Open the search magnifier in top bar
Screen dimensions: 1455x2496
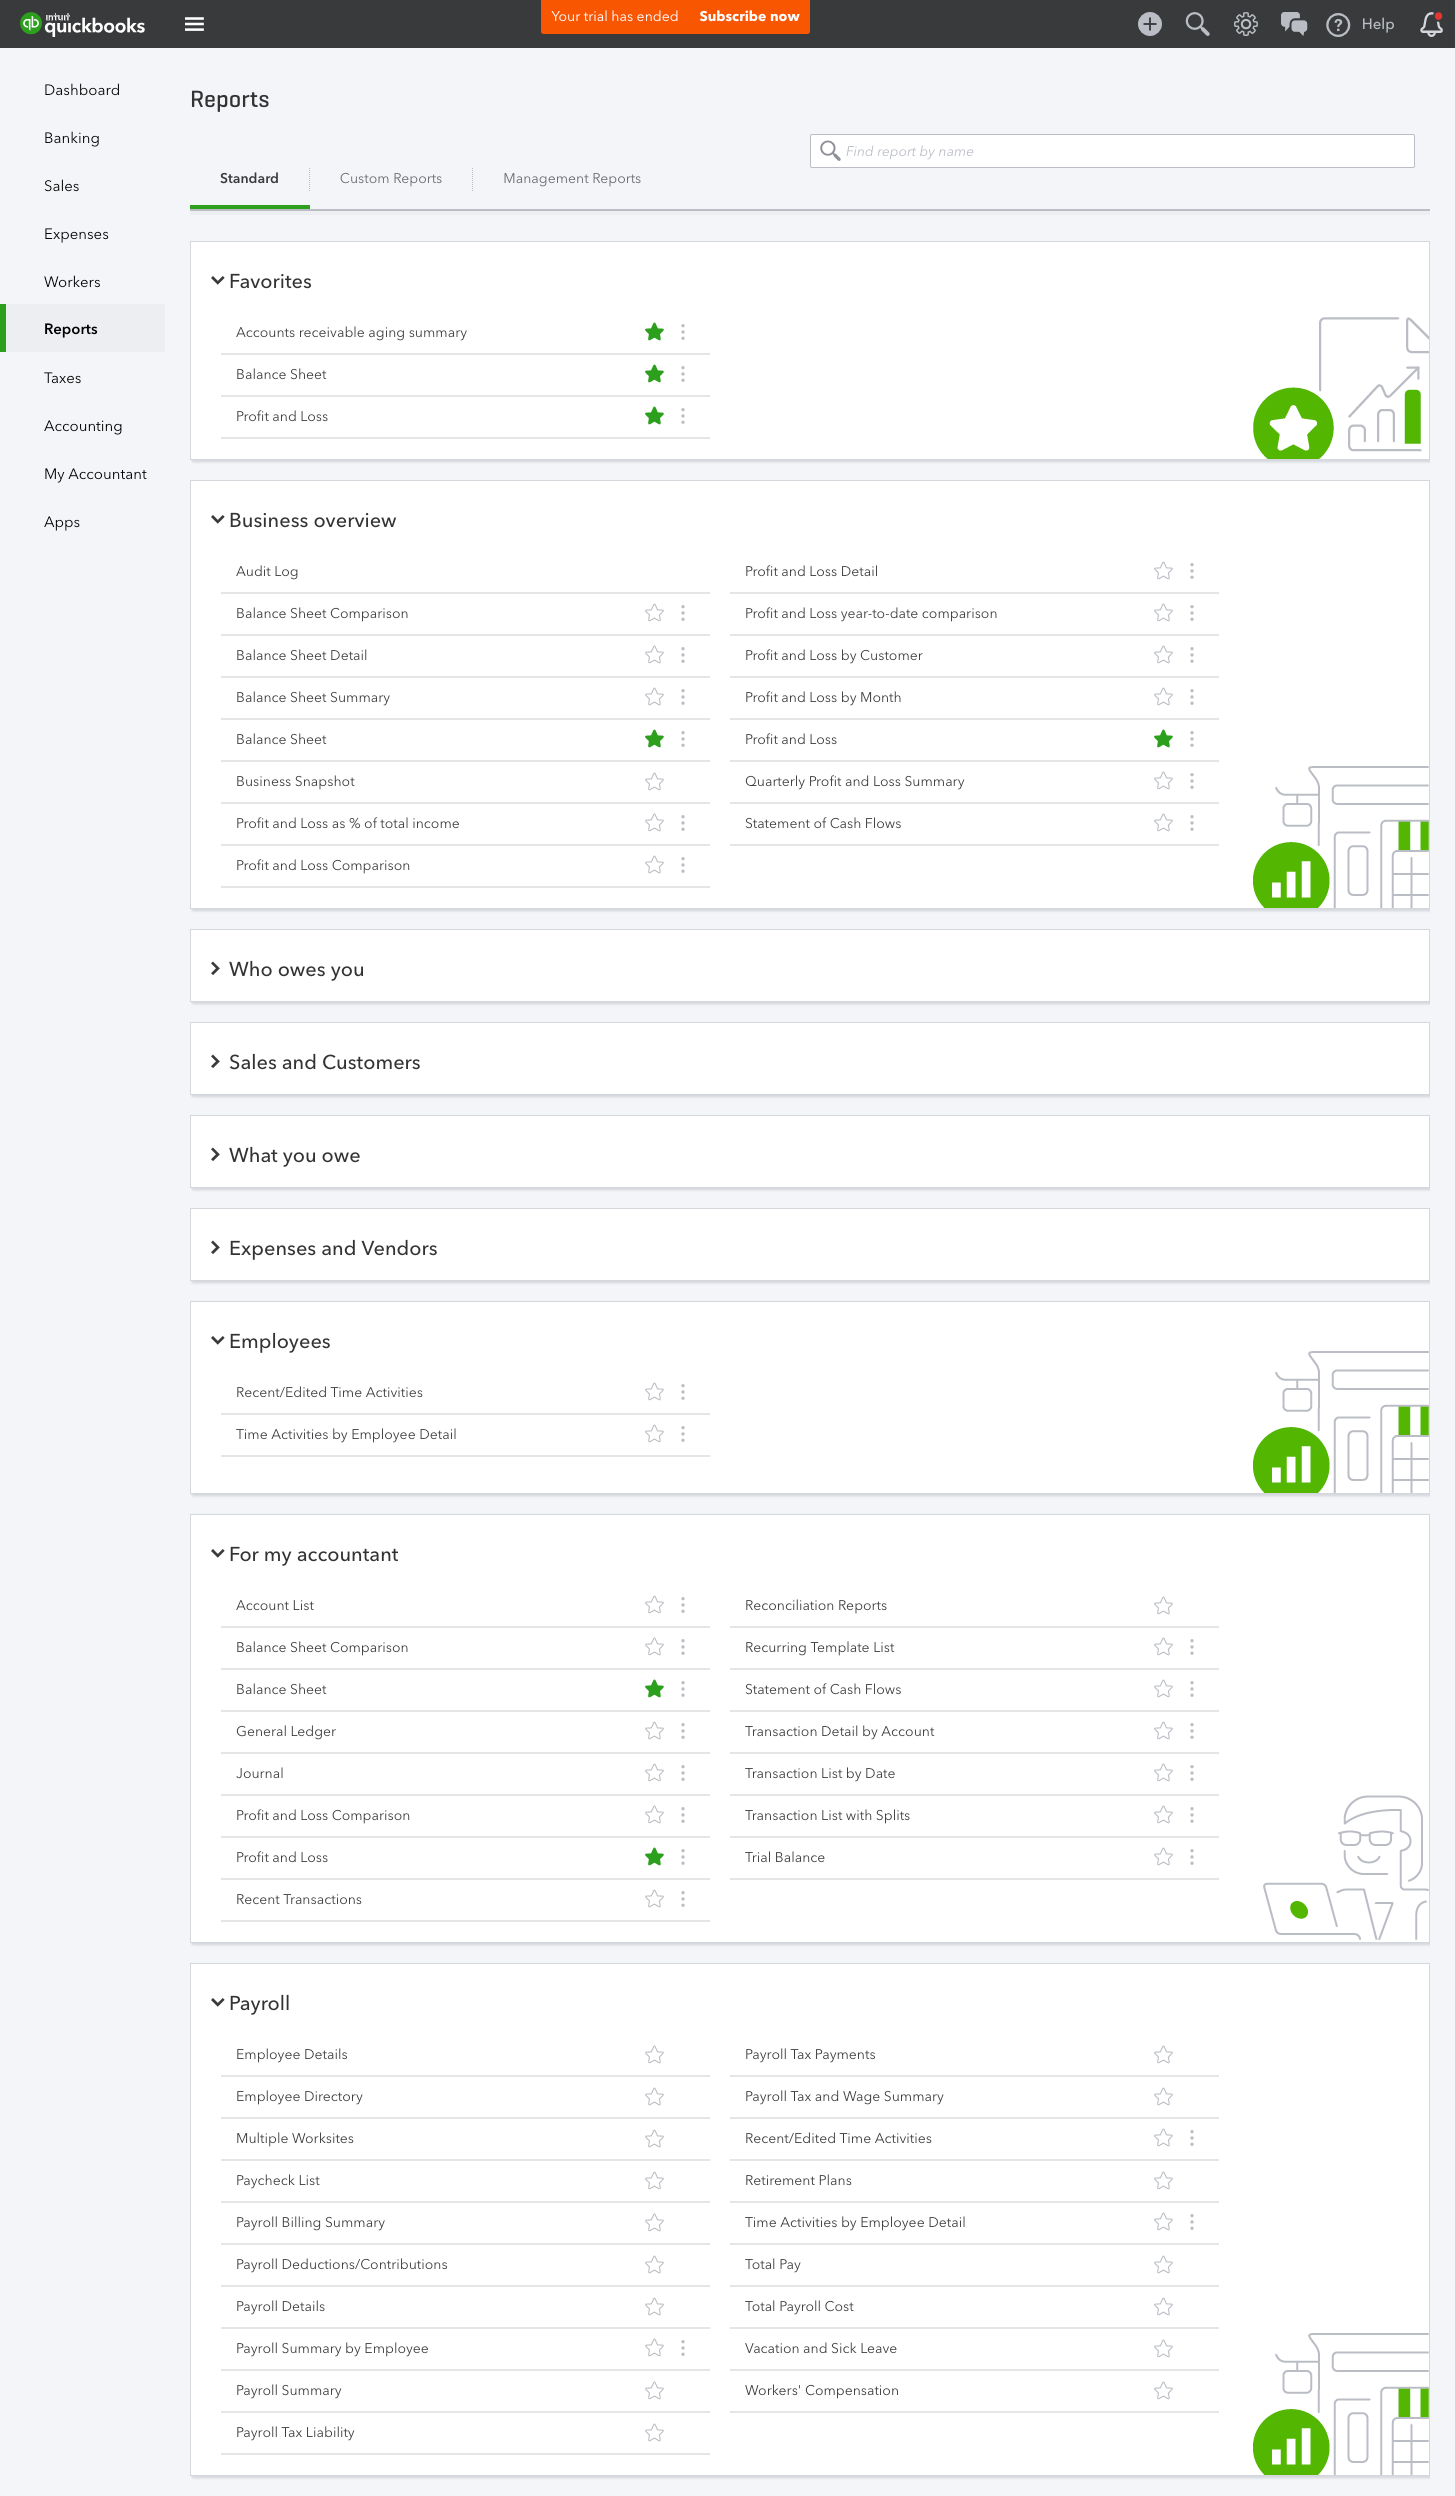point(1197,24)
